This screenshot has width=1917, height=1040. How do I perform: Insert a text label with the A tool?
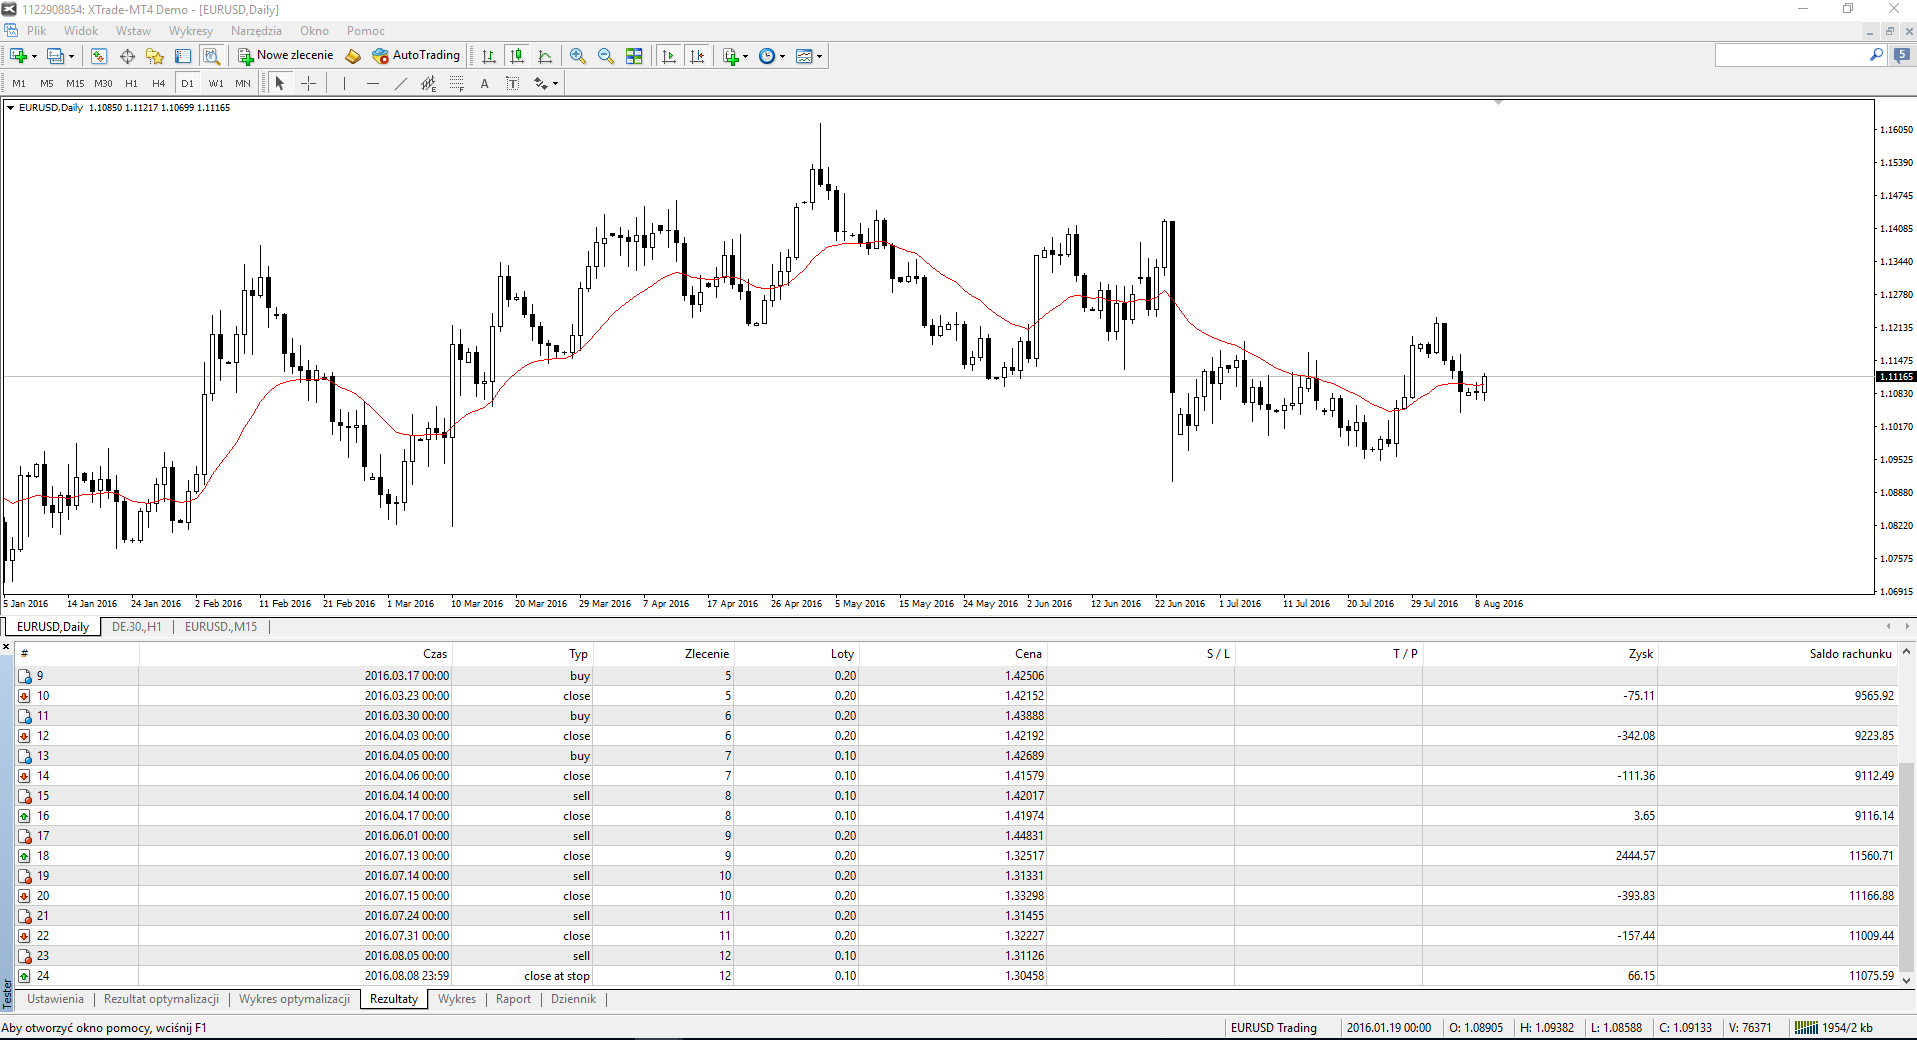484,83
